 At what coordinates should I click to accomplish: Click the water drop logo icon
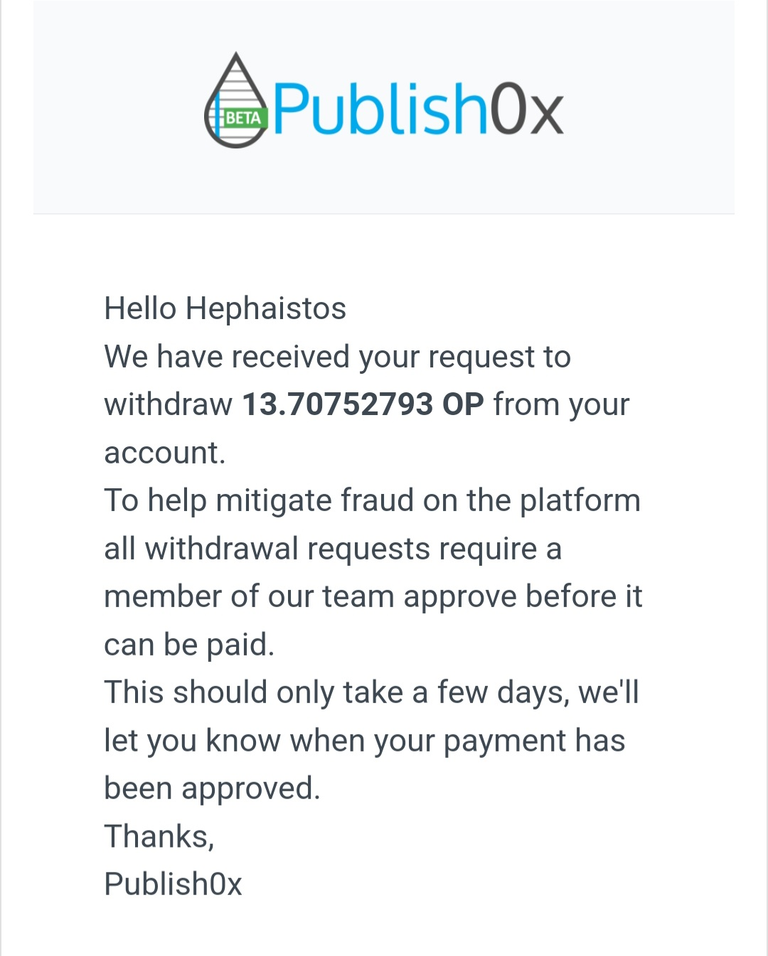pyautogui.click(x=236, y=100)
